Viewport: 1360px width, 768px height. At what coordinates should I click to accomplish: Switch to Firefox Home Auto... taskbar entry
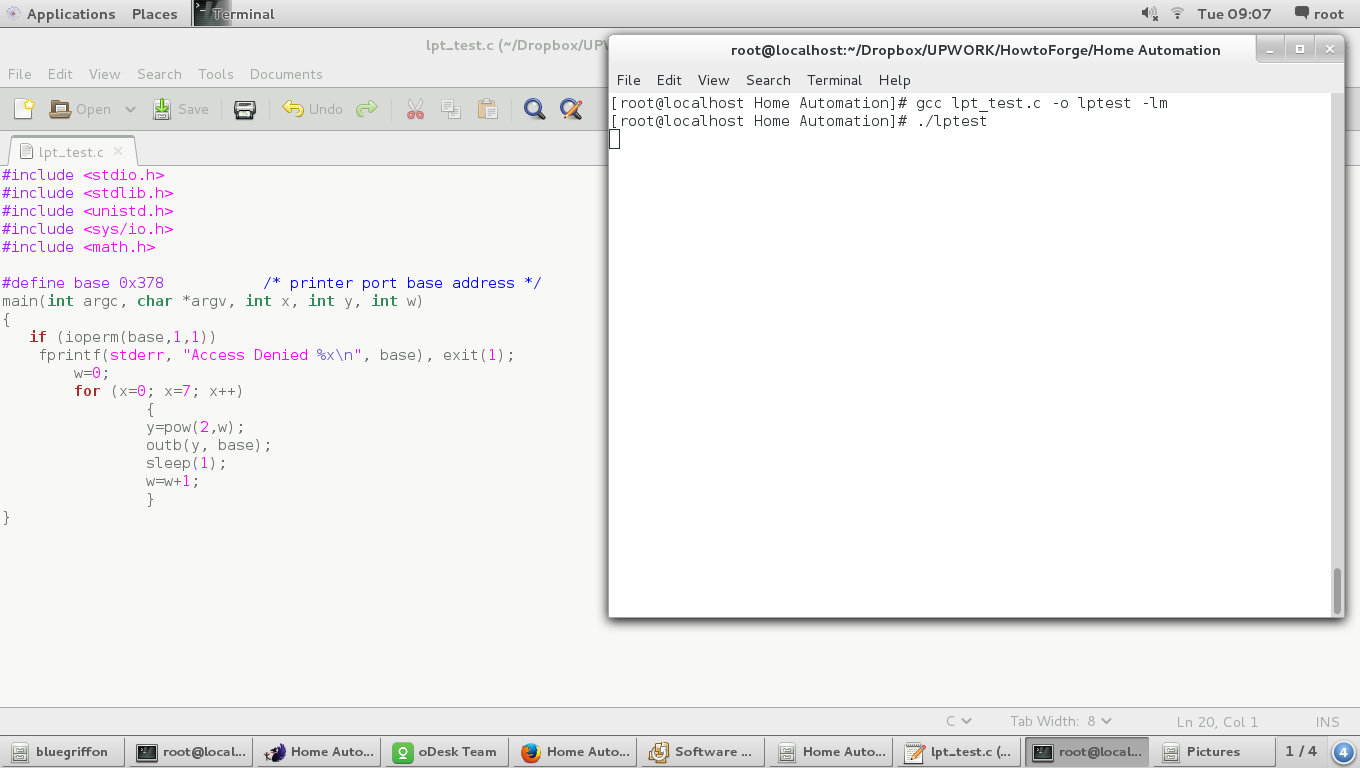(575, 752)
